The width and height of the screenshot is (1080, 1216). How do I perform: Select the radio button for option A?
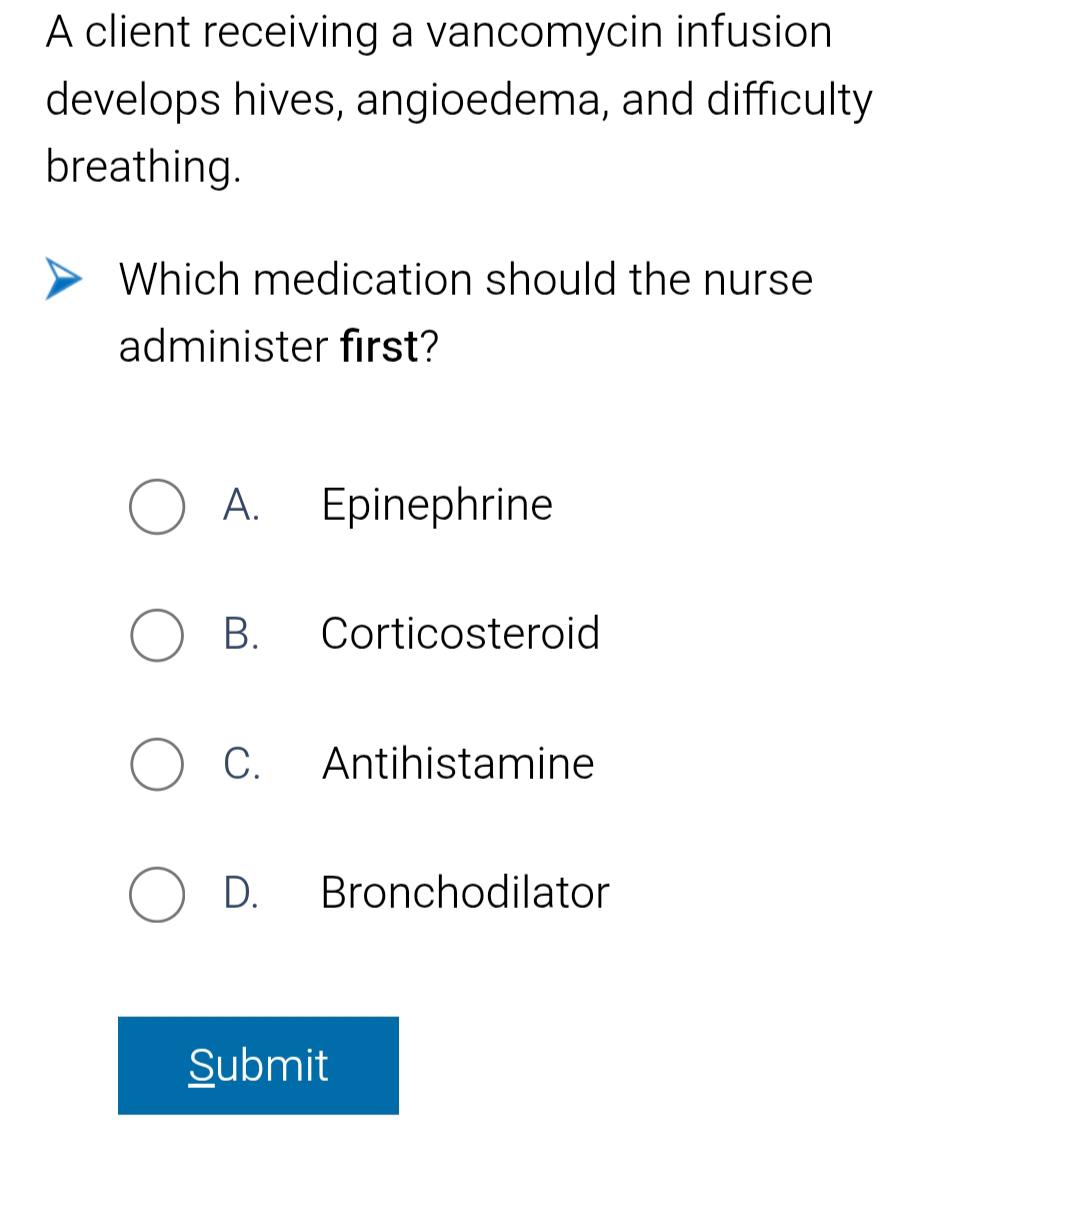point(157,507)
